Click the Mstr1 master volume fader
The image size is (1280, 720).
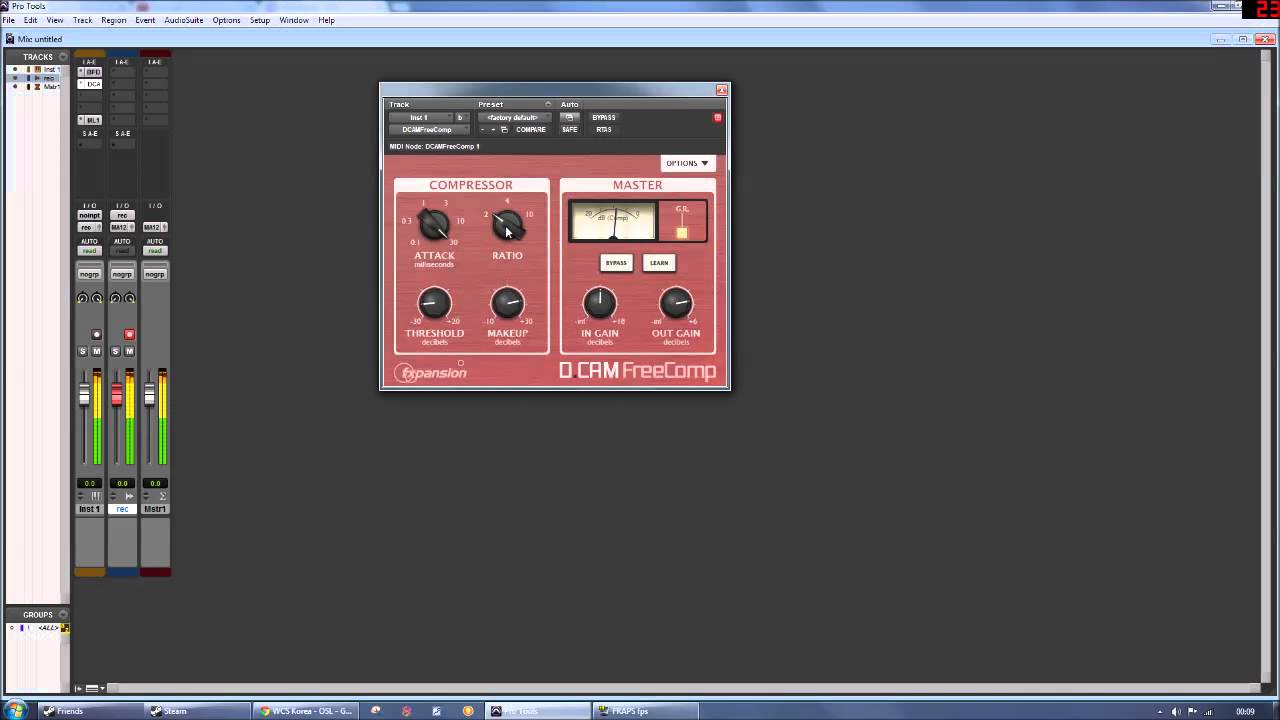click(x=149, y=394)
